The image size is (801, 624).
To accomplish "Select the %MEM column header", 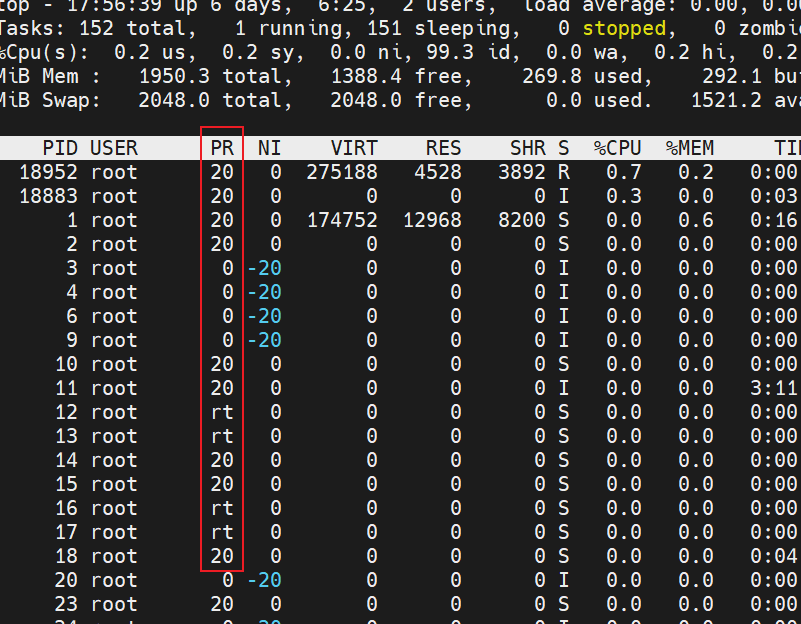I will pyautogui.click(x=690, y=148).
